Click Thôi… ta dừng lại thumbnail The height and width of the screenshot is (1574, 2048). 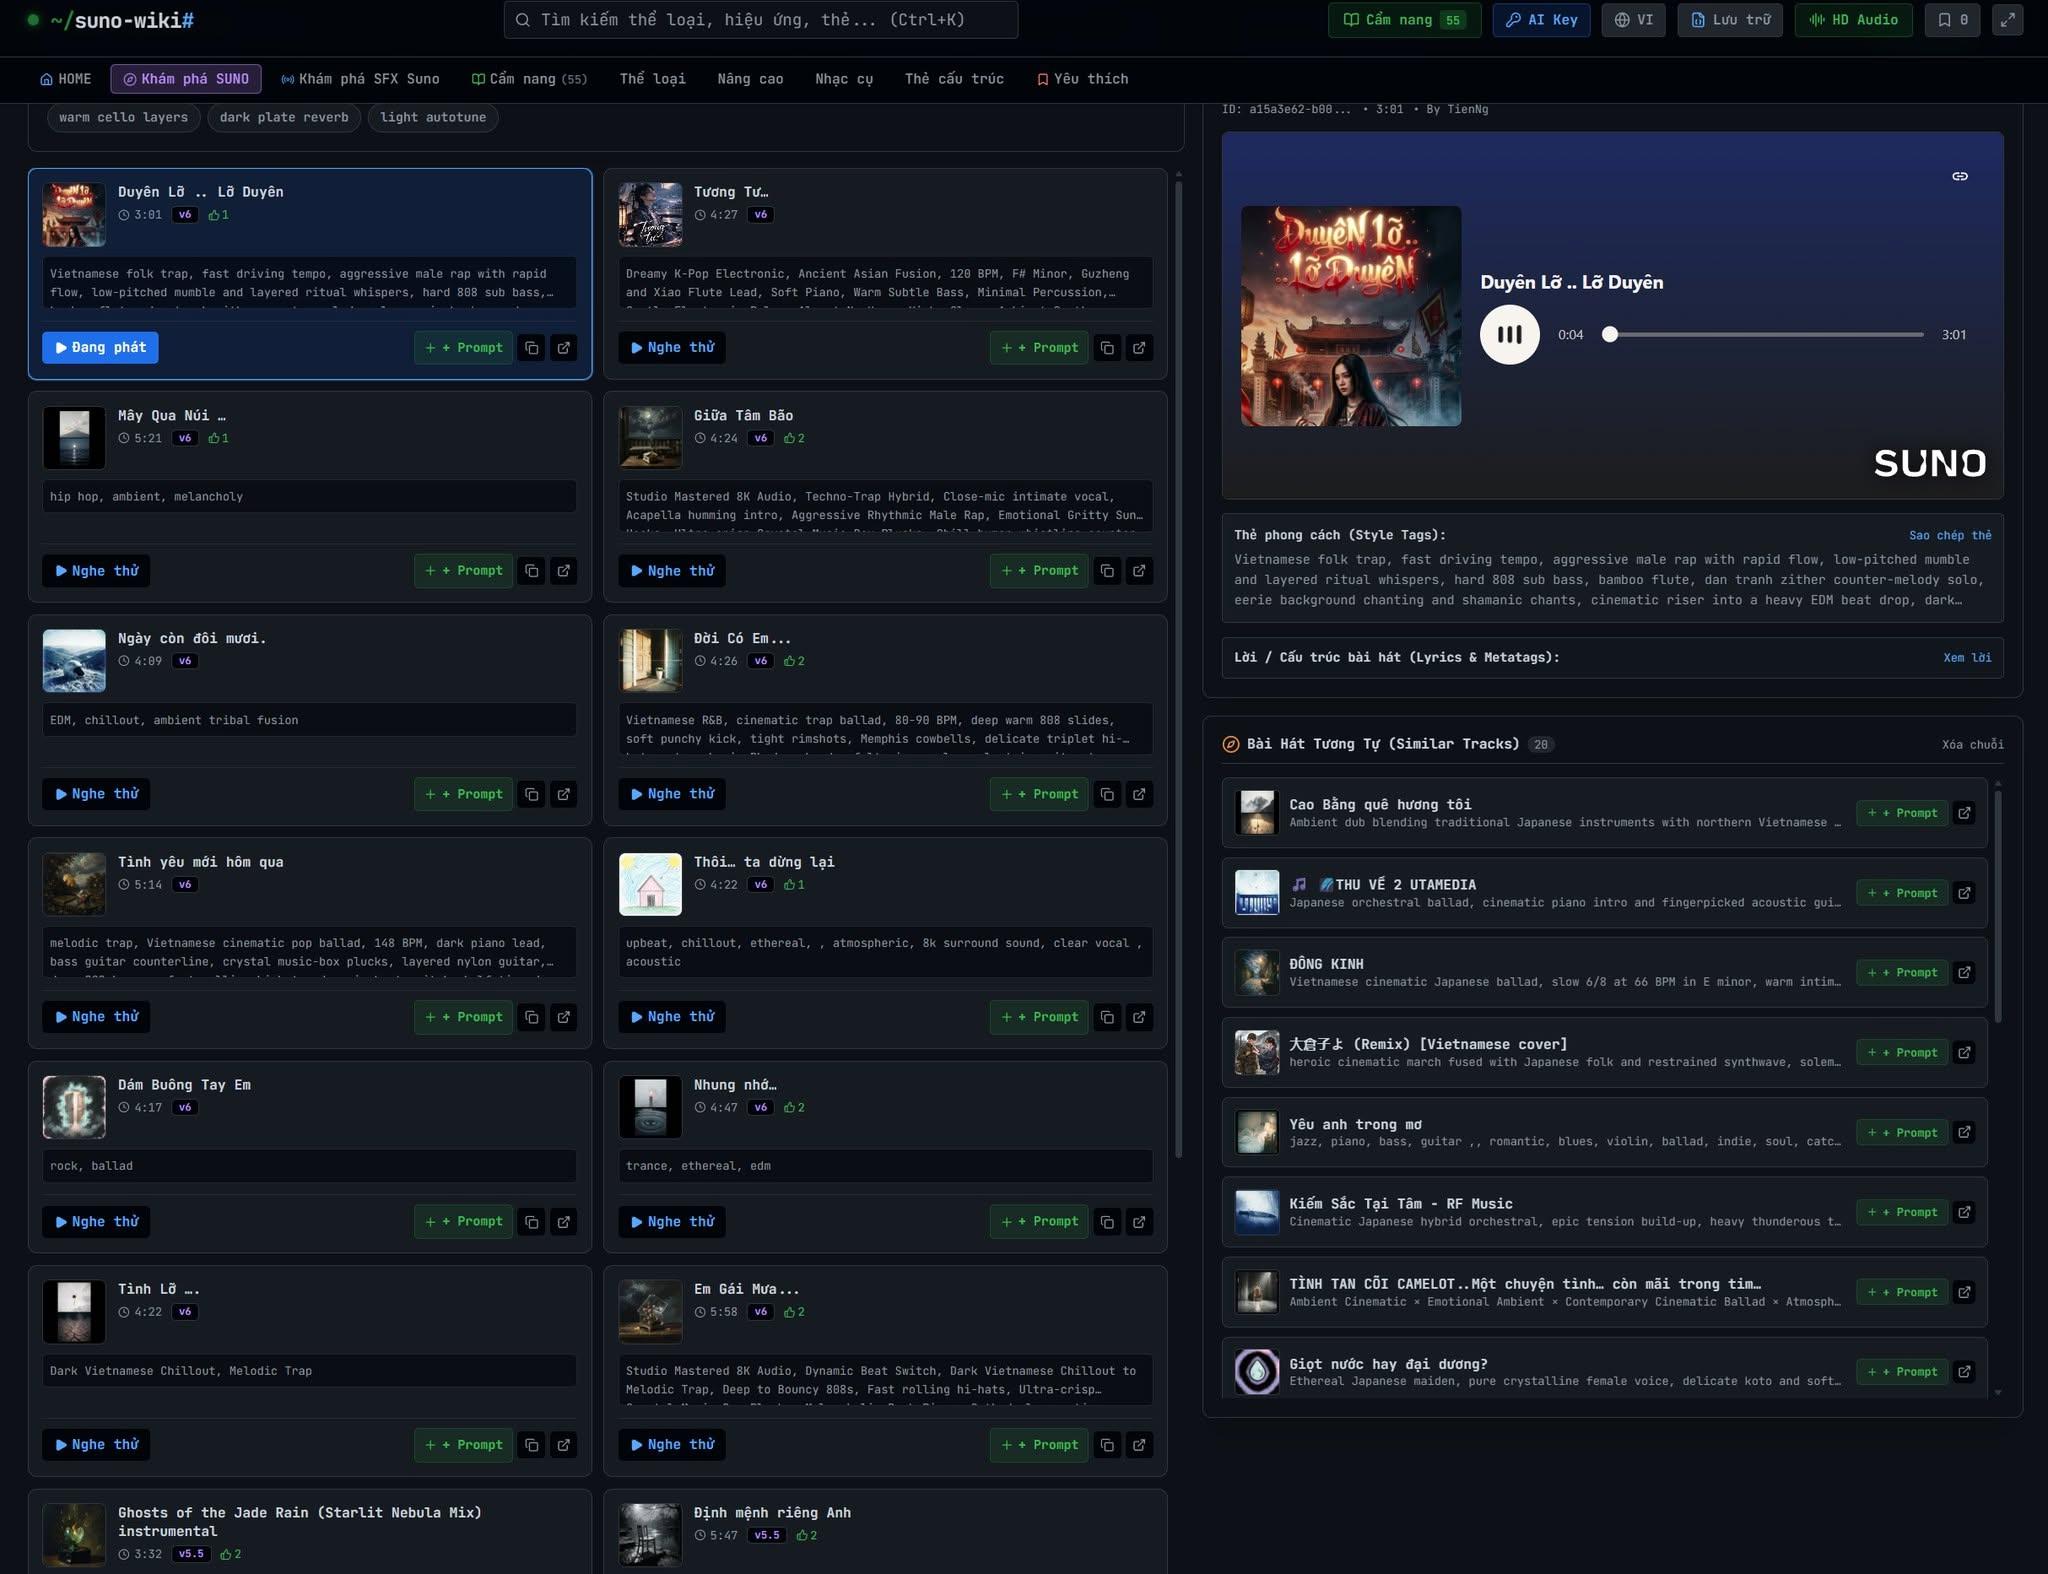650,884
